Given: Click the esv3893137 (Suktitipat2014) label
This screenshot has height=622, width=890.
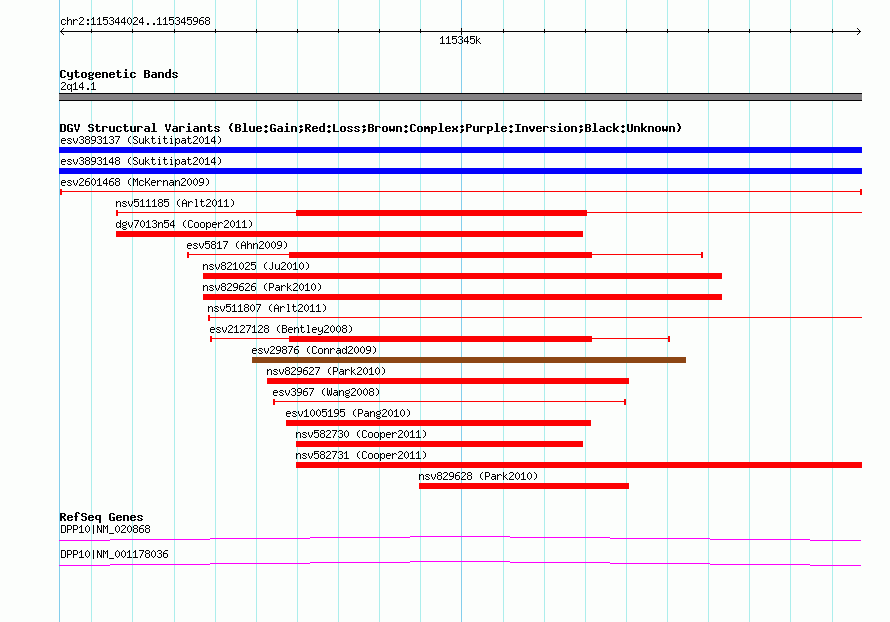Looking at the screenshot, I should point(141,140).
